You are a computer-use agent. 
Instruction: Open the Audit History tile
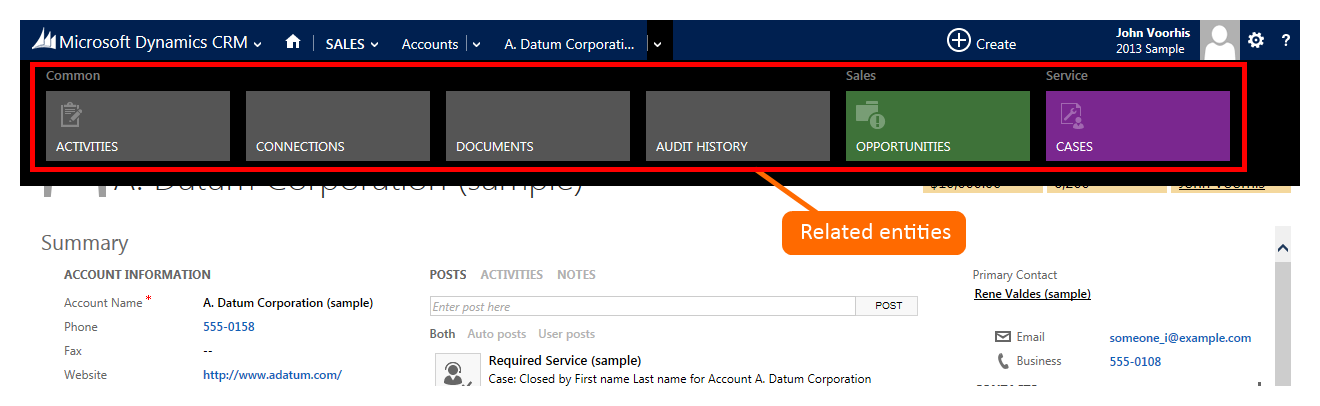click(x=738, y=126)
